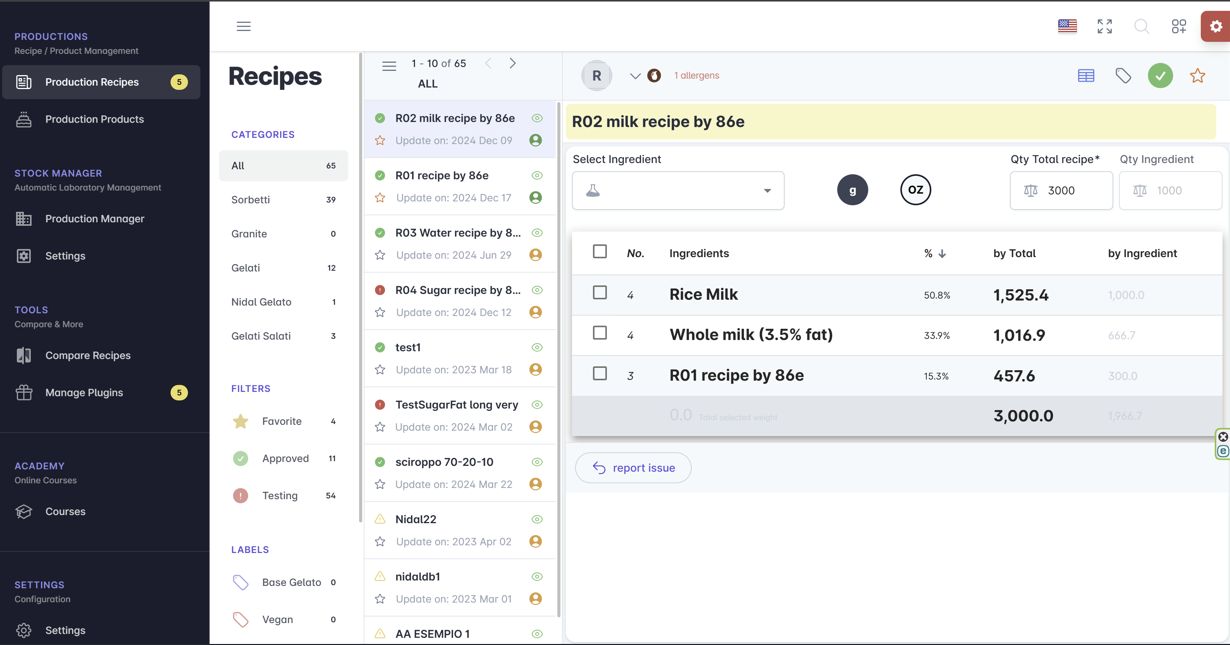This screenshot has height=645, width=1230.
Task: Open Production Products in sidebar
Action: [94, 119]
